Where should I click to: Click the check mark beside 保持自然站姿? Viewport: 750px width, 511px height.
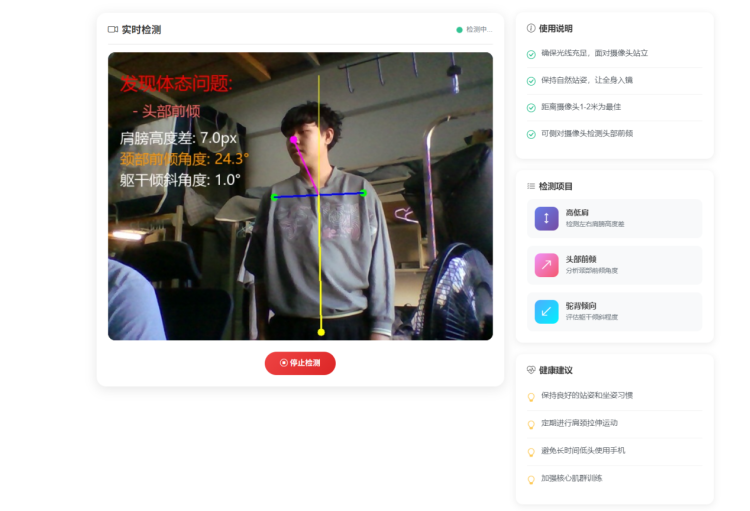531,80
